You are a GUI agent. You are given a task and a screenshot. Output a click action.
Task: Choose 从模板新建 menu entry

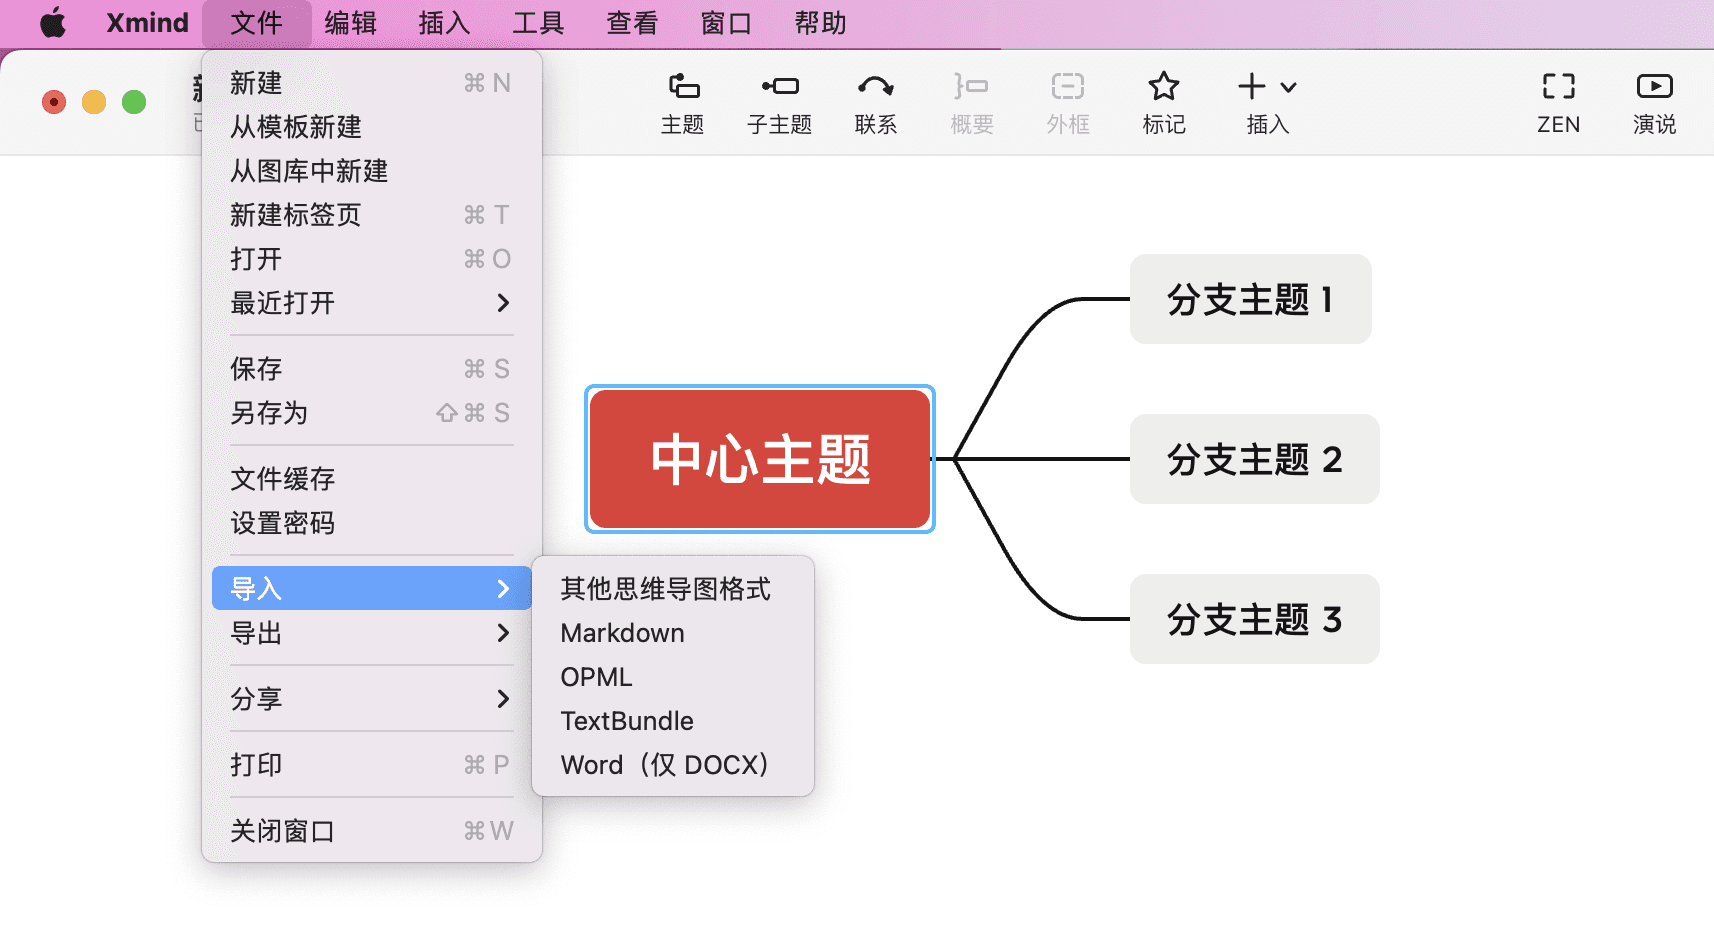coord(371,127)
